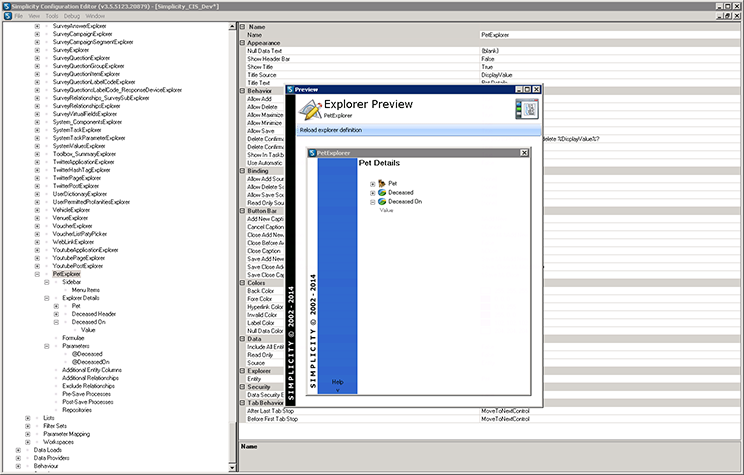Click the down chevron below Help

(337, 390)
